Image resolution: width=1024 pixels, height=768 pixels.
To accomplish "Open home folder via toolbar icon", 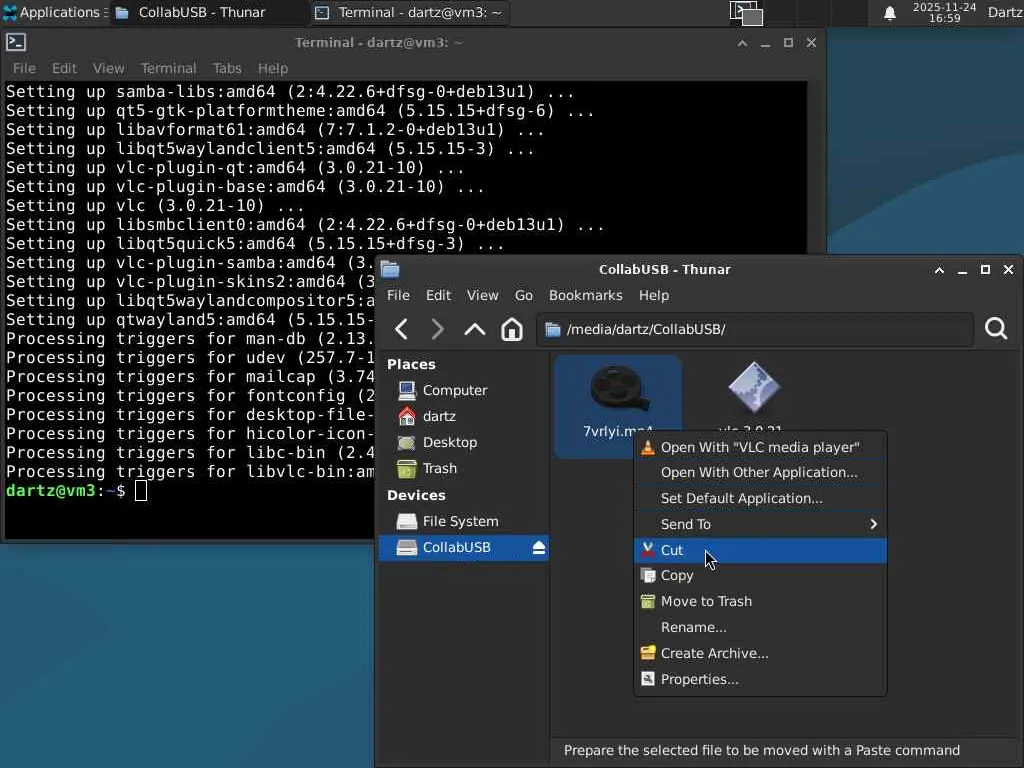I will click(x=512, y=330).
